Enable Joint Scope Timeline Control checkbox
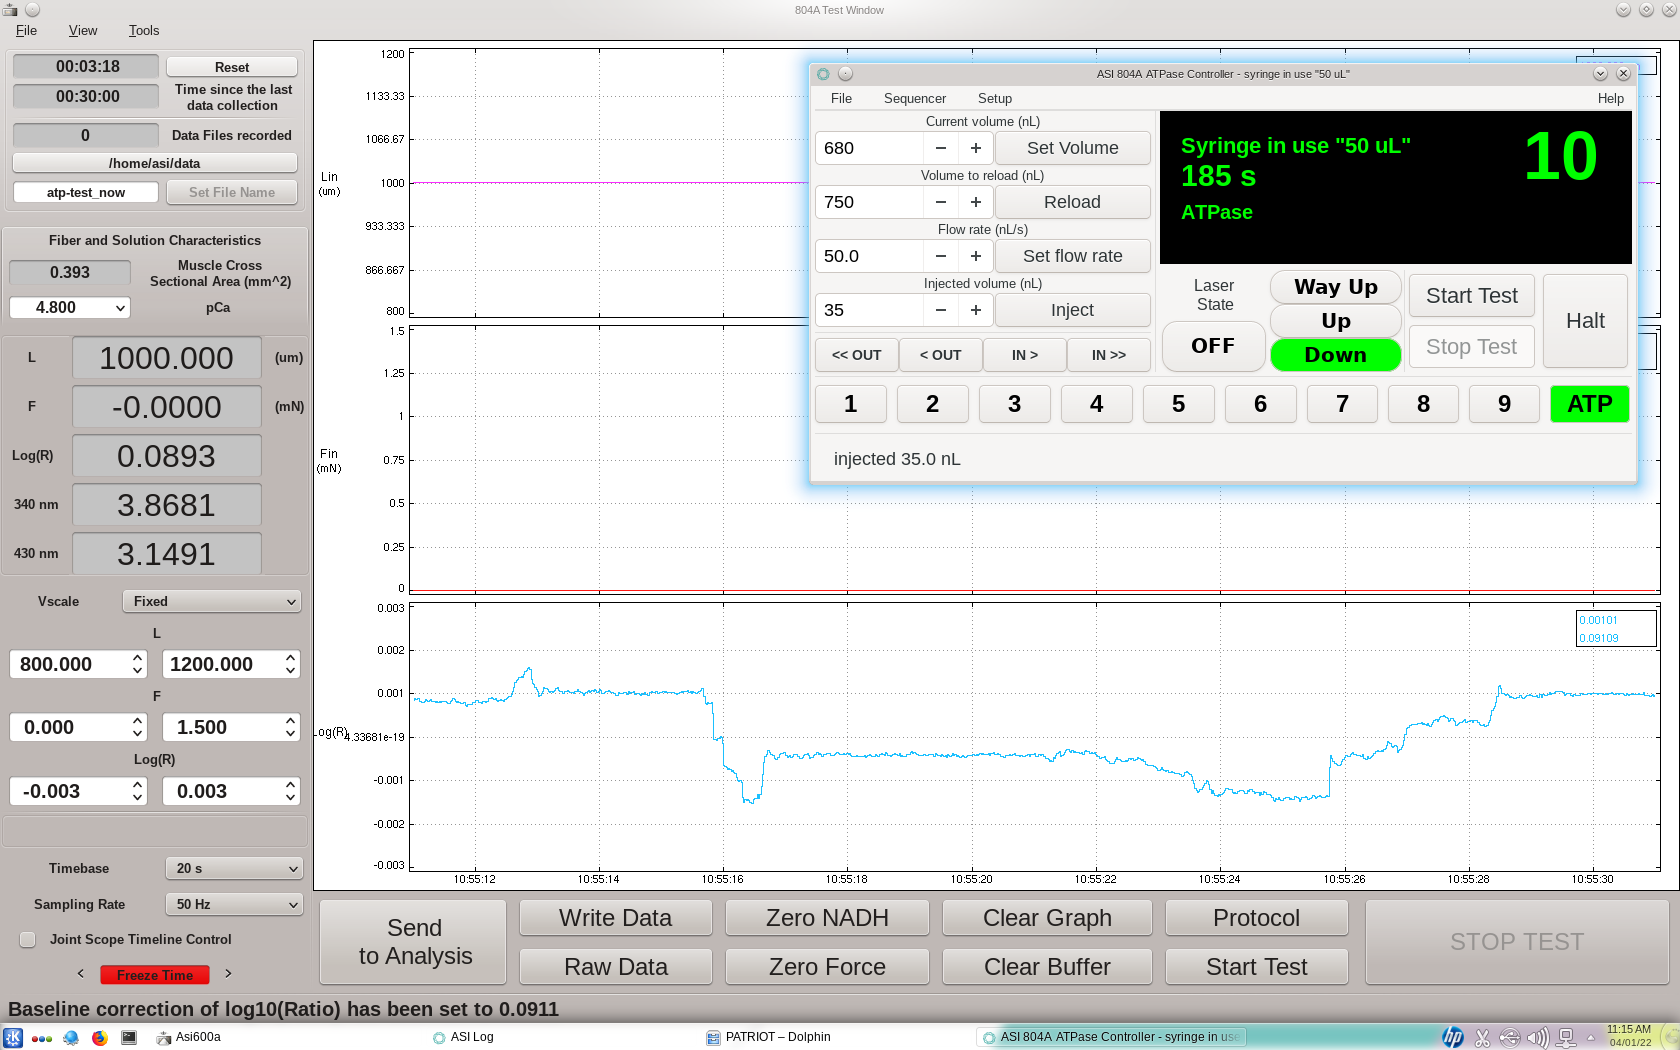This screenshot has width=1680, height=1050. [28, 939]
